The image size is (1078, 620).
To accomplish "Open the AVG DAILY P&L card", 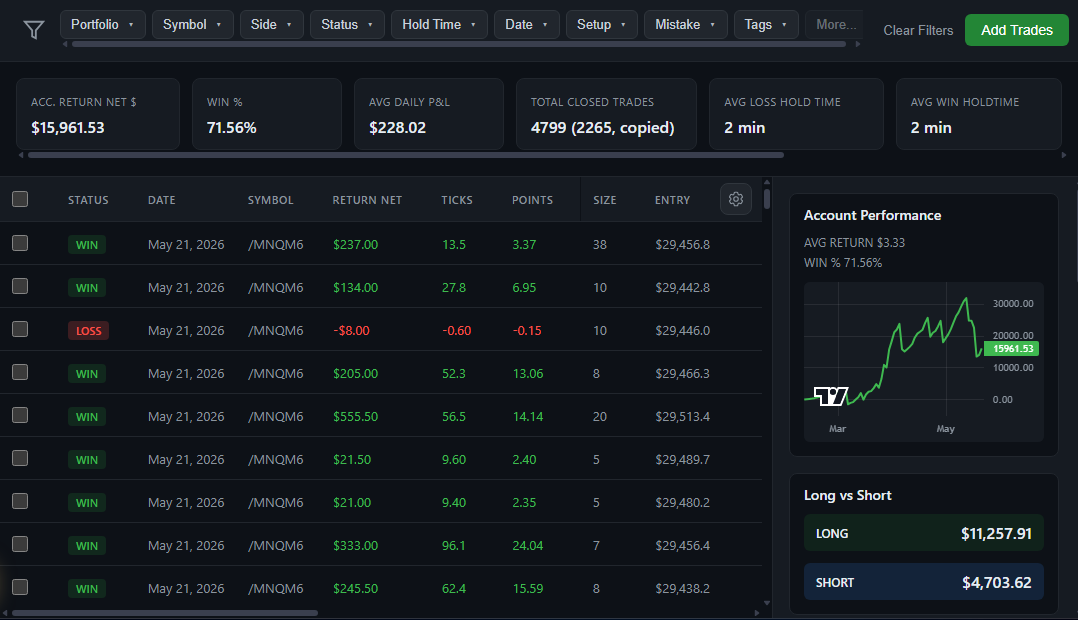I will 429,114.
